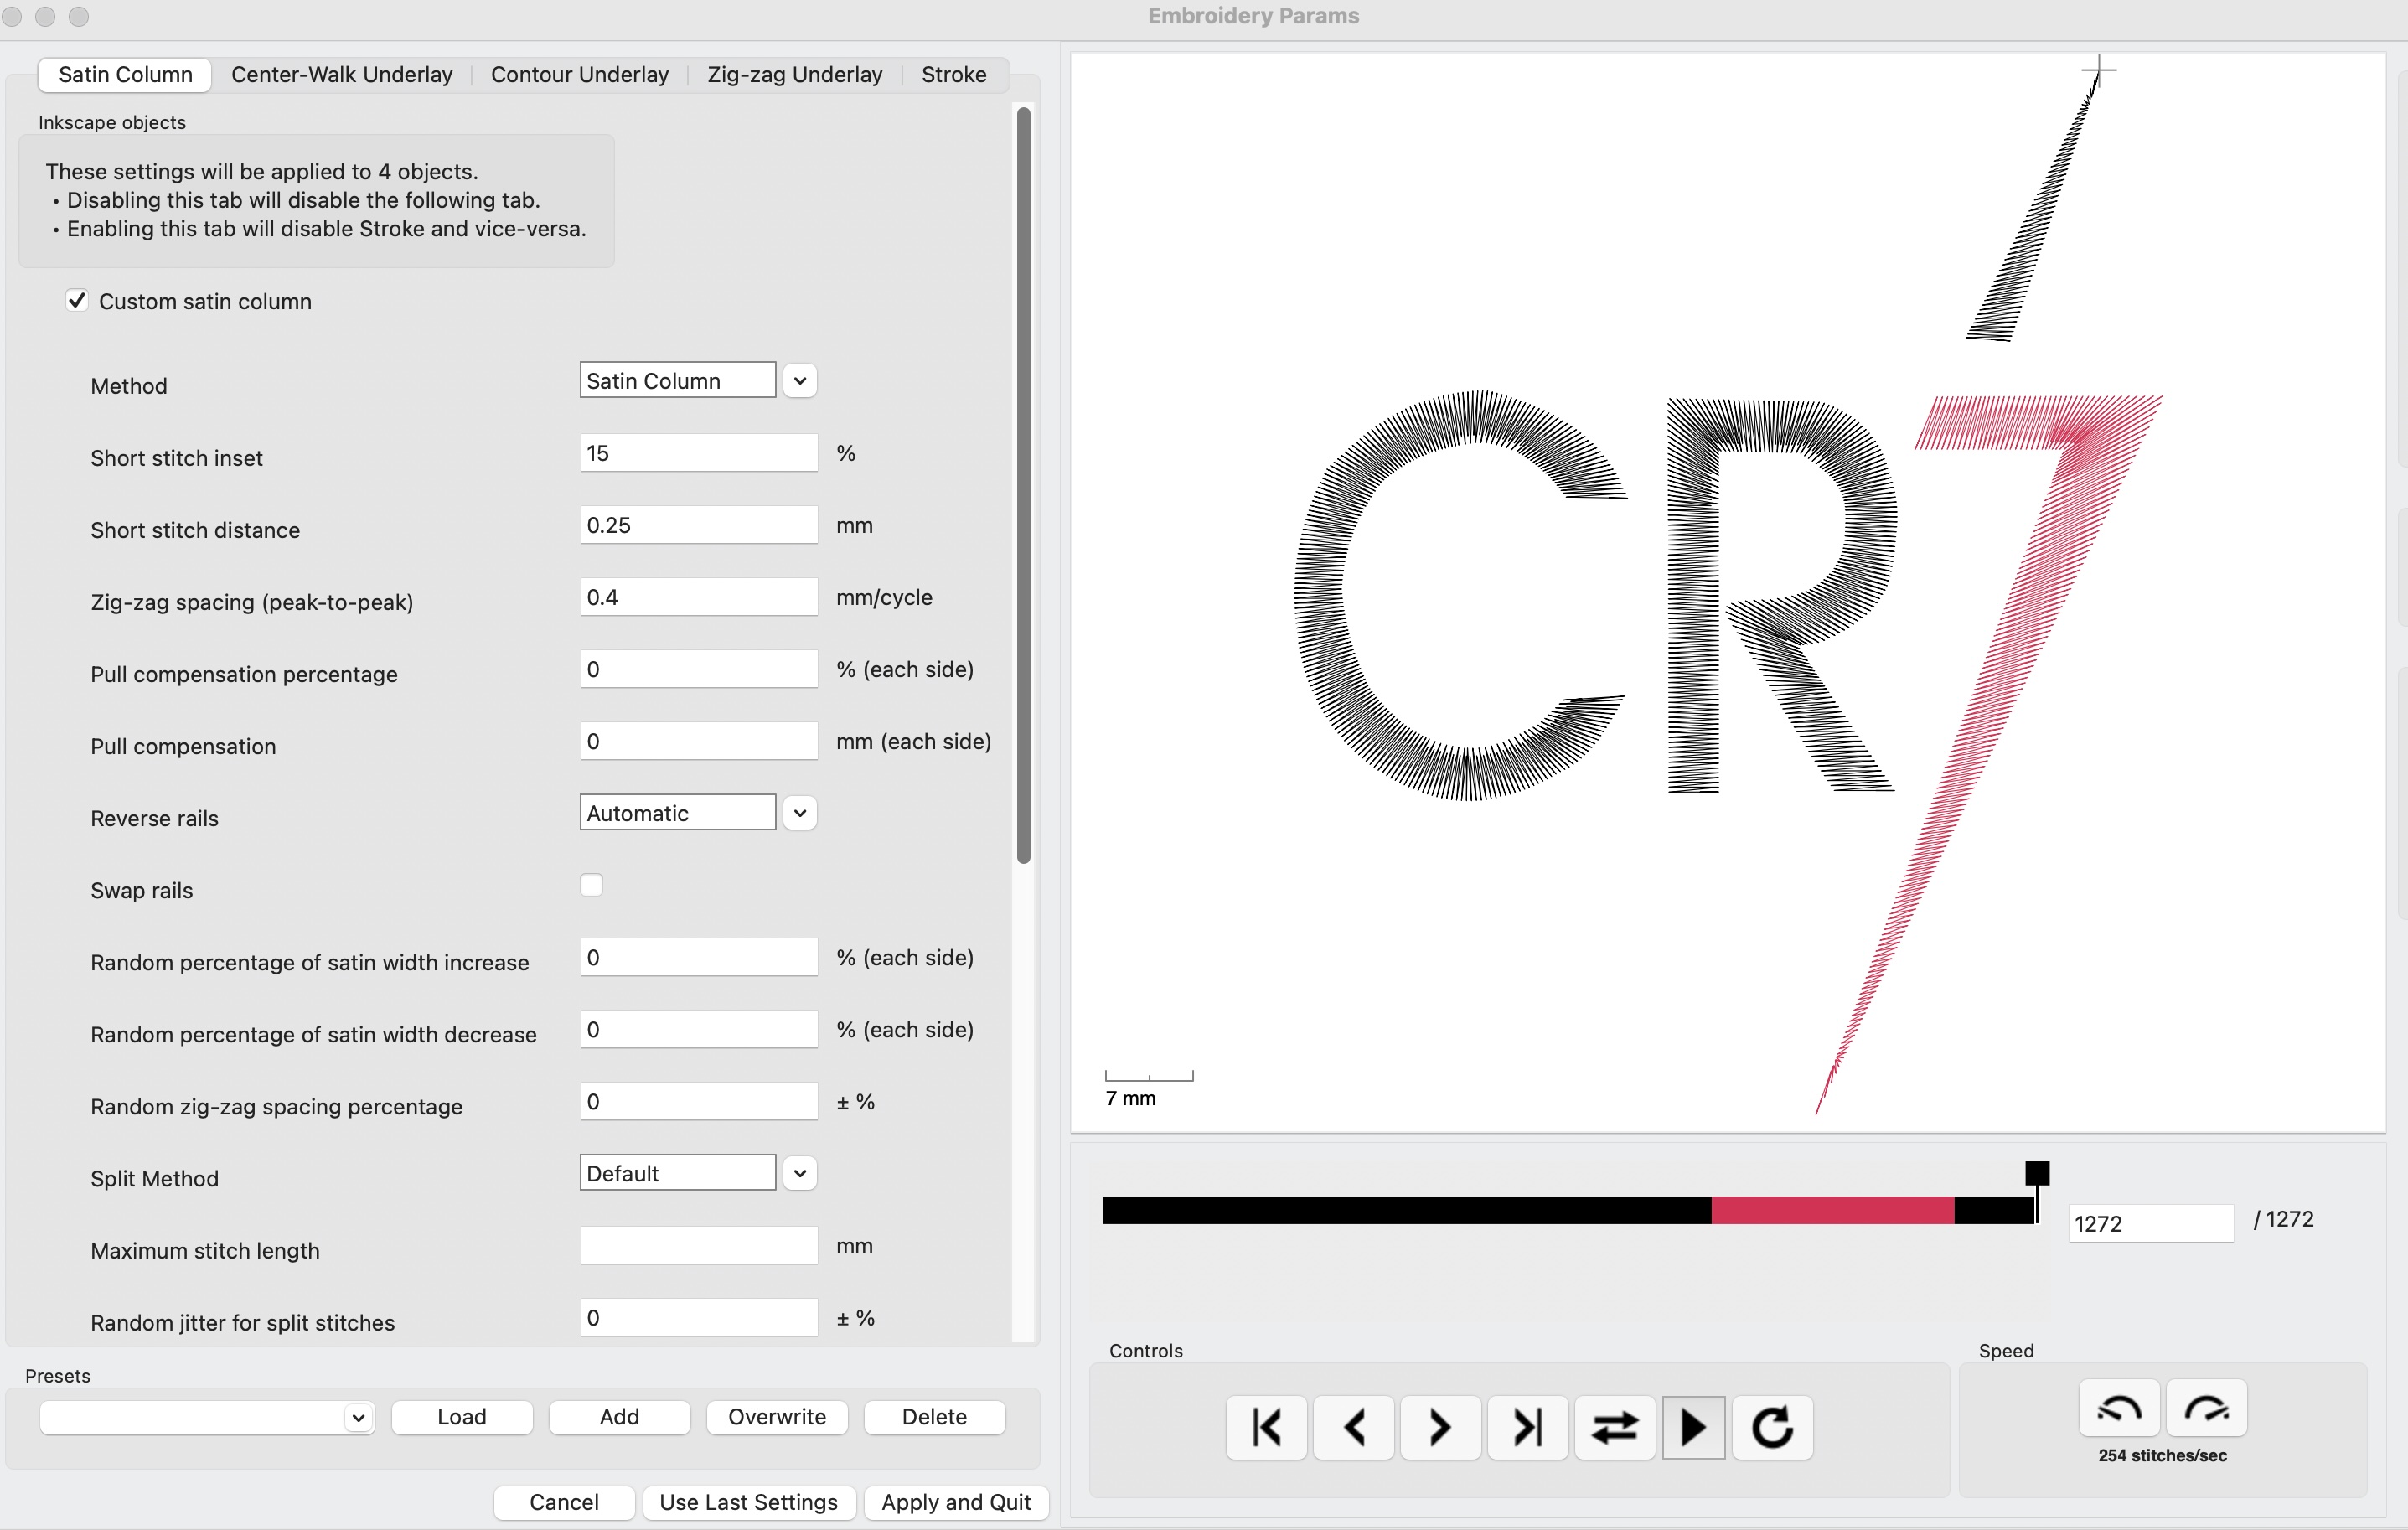Click the current stitch number field 1272

click(2150, 1223)
